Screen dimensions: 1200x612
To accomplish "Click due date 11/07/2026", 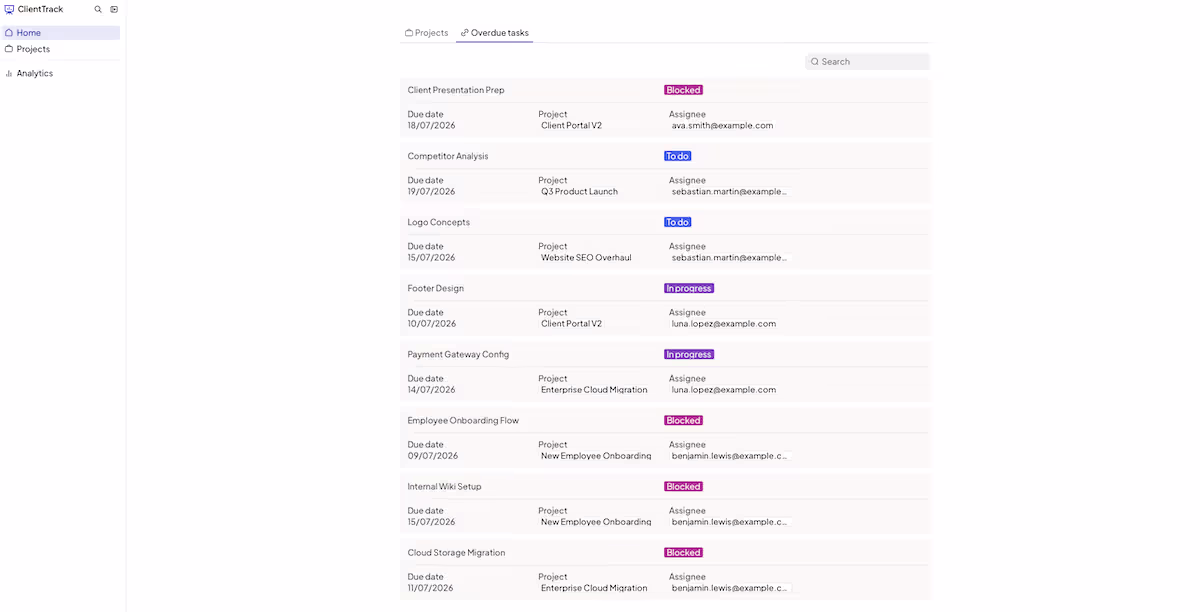I will [x=431, y=588].
